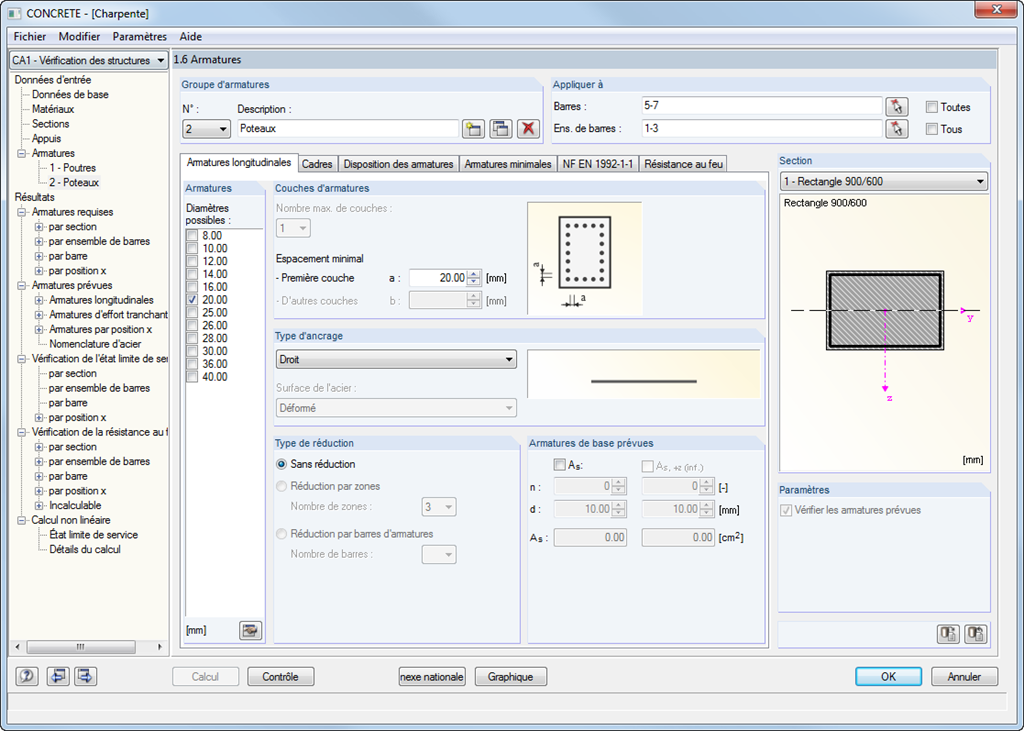Delete the reinforcement group with the red X
Image resolution: width=1024 pixels, height=731 pixels.
[x=528, y=129]
